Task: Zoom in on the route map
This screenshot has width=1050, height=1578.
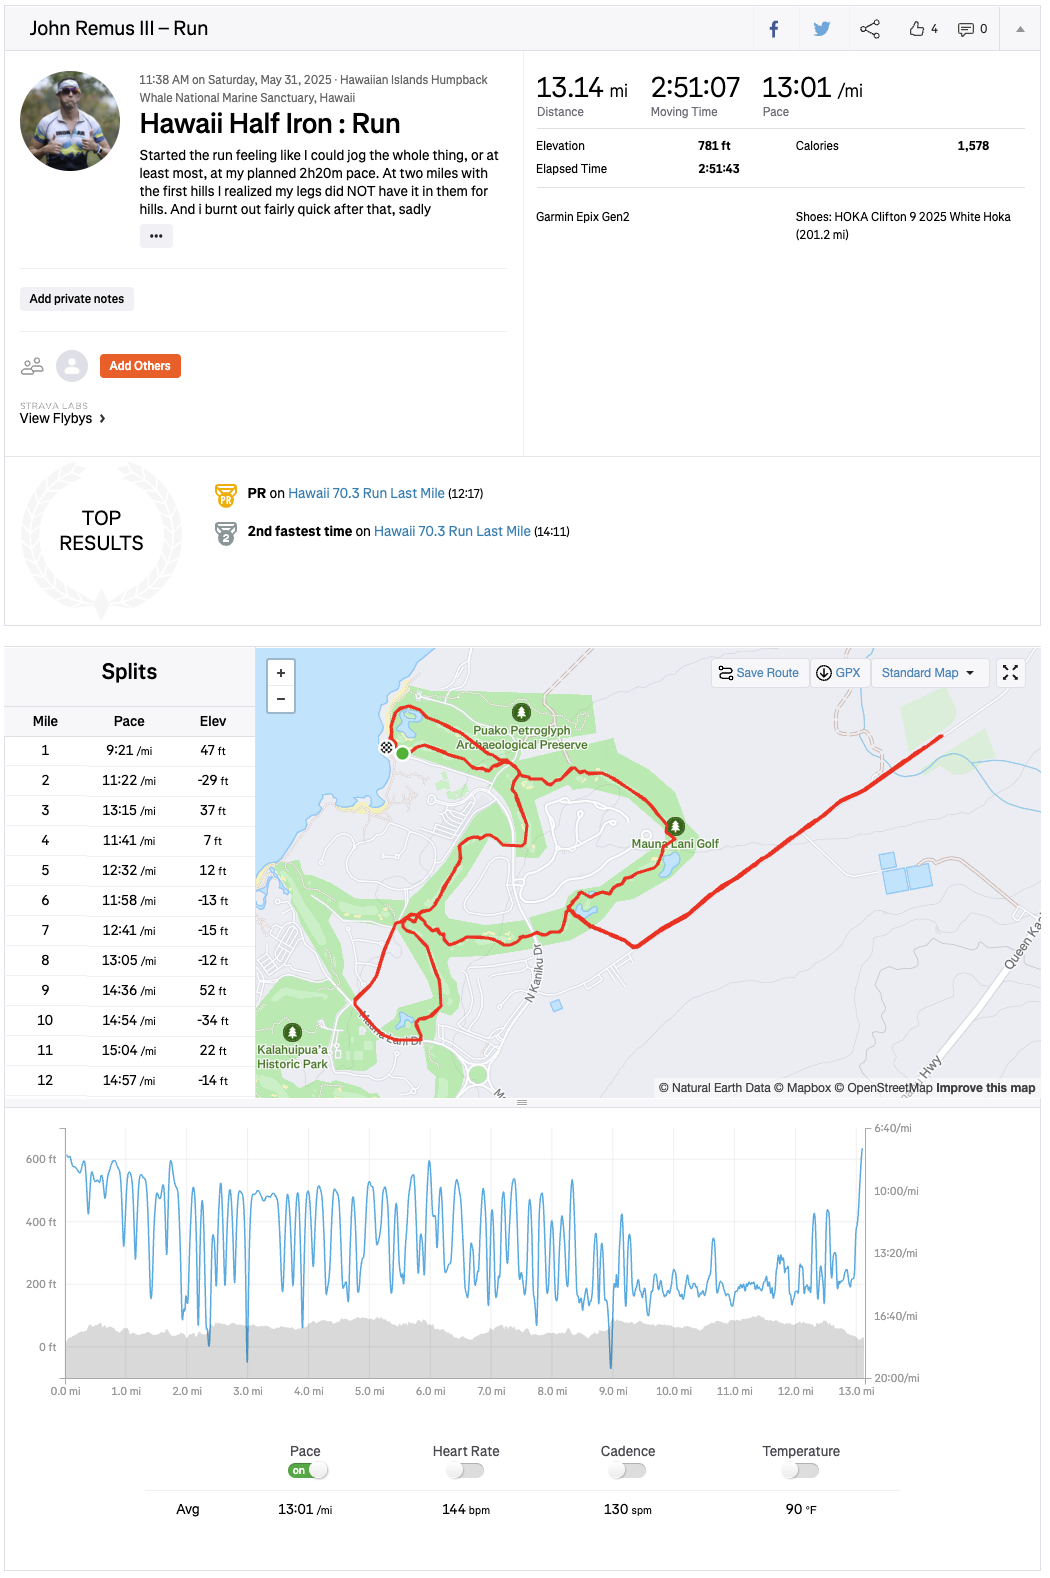Action: (x=281, y=673)
